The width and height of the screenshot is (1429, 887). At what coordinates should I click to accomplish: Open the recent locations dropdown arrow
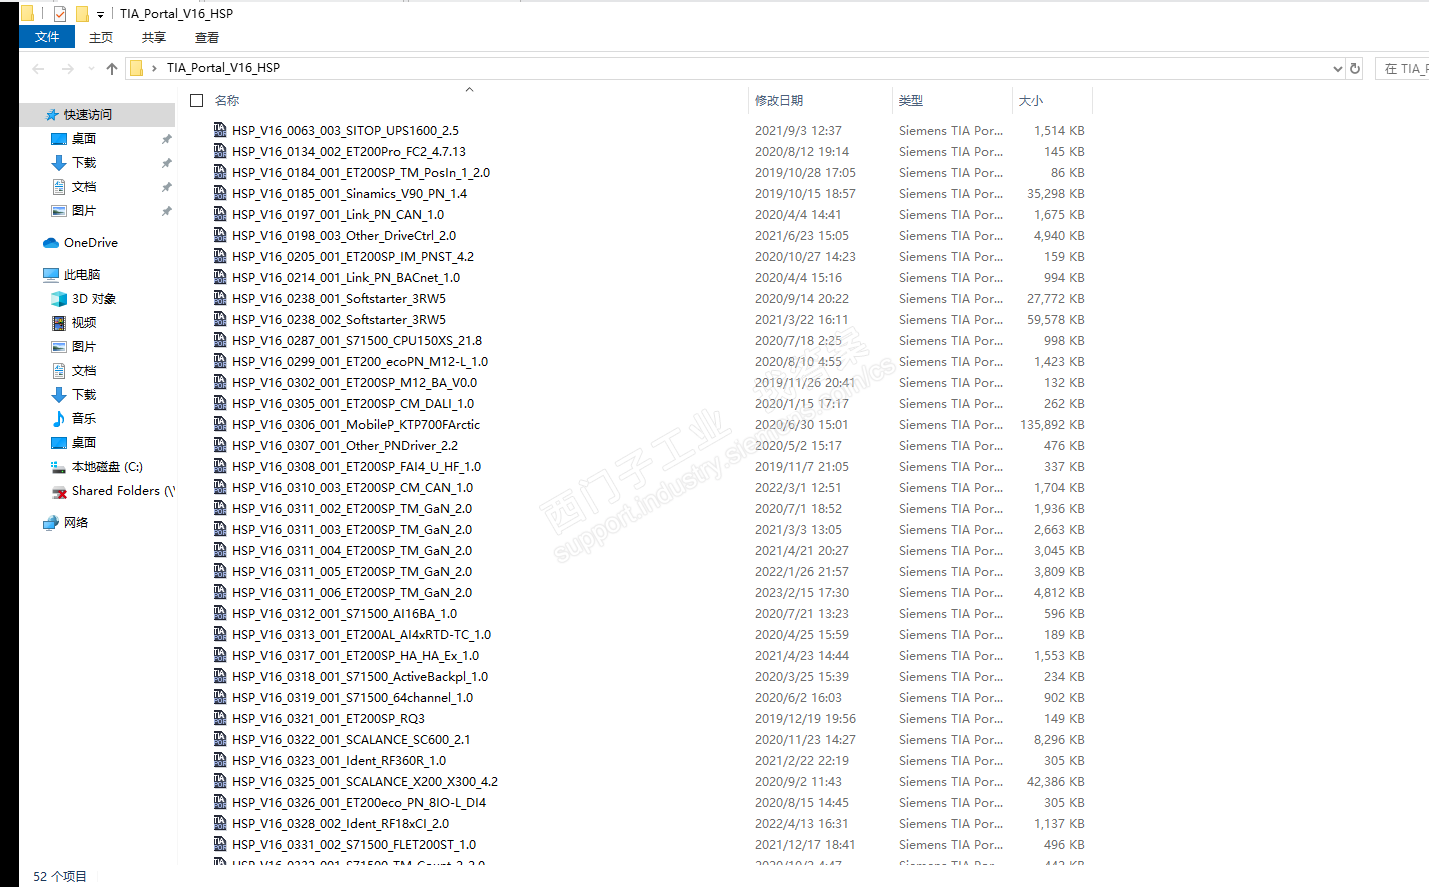[x=91, y=69]
